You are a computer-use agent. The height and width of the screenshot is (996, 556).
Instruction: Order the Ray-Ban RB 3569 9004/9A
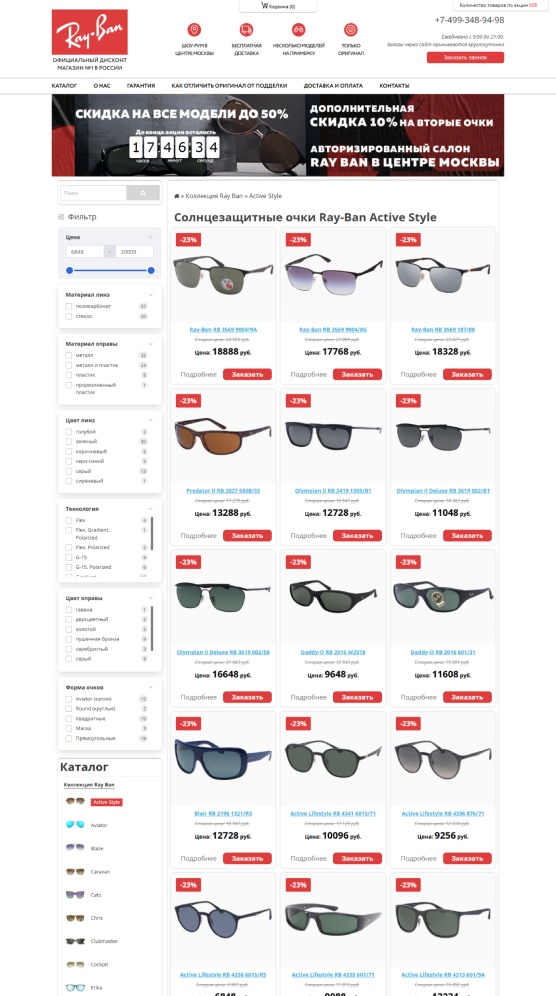pyautogui.click(x=247, y=374)
